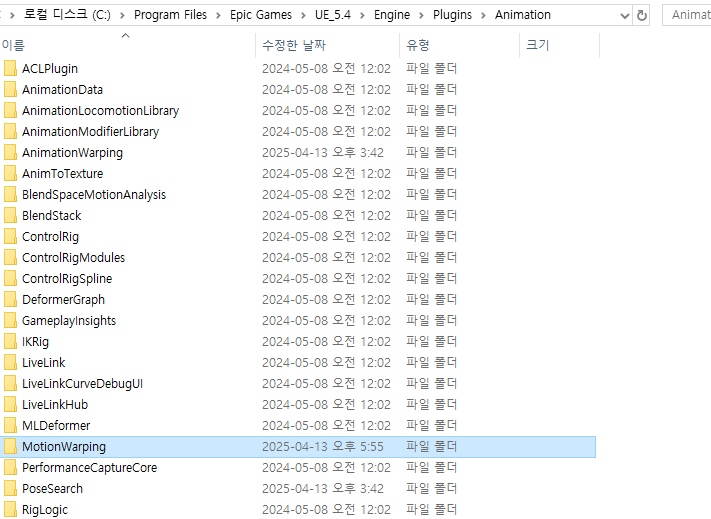
Task: Go to 로컬 디스크 (C:) breadcrumb
Action: [67, 15]
